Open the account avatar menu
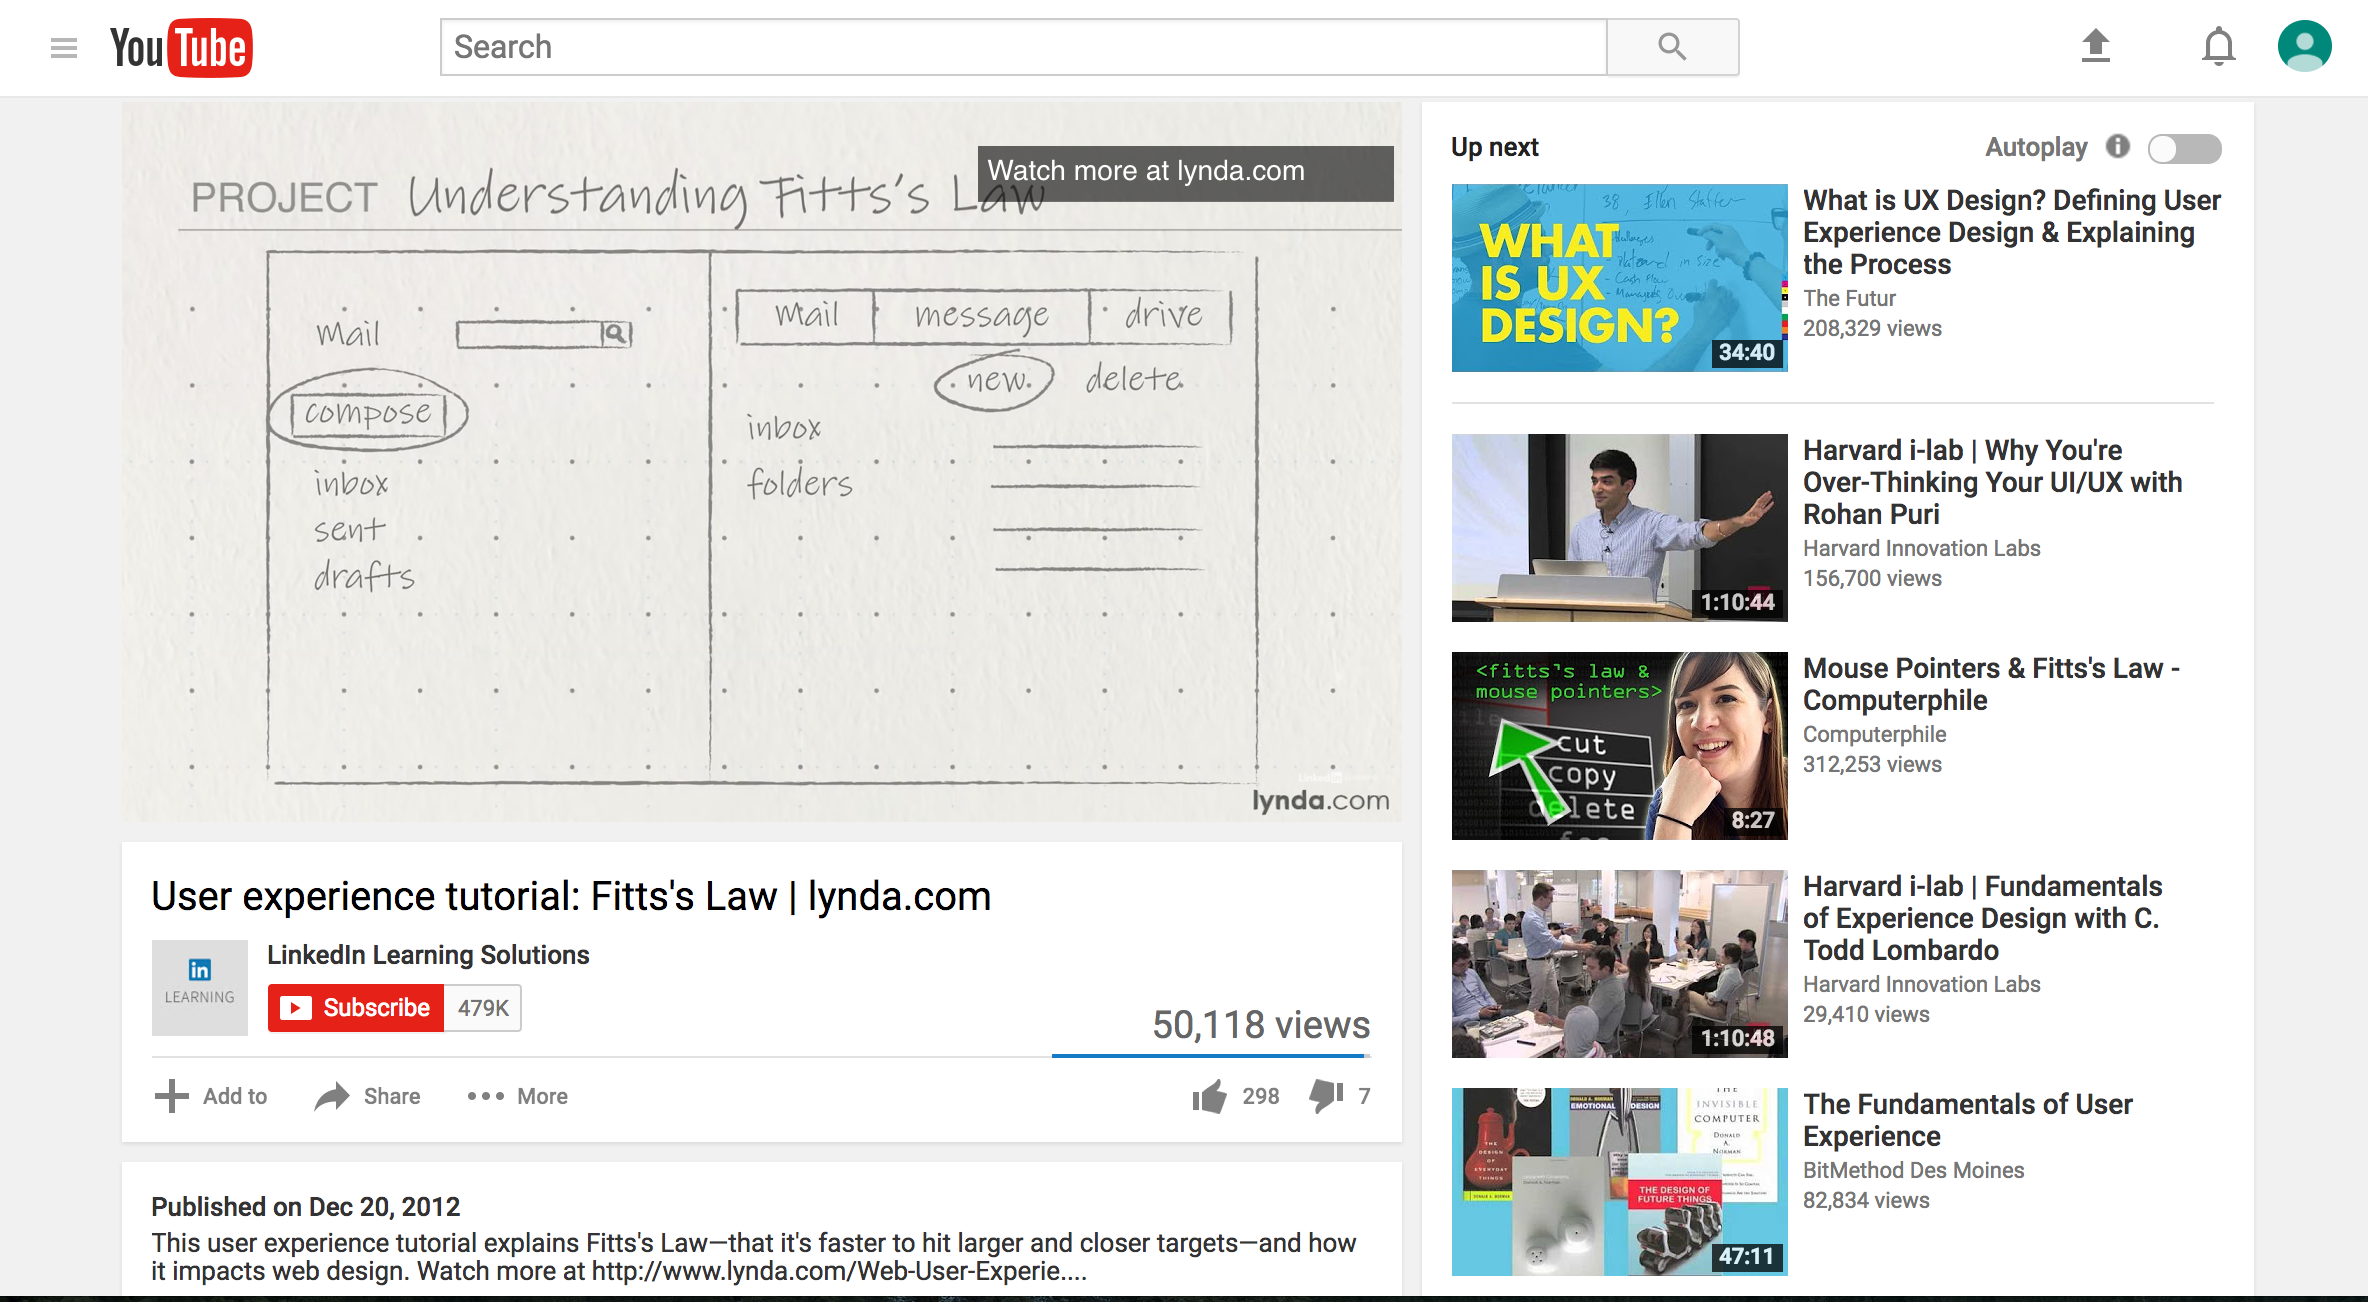This screenshot has width=2368, height=1302. point(2304,46)
